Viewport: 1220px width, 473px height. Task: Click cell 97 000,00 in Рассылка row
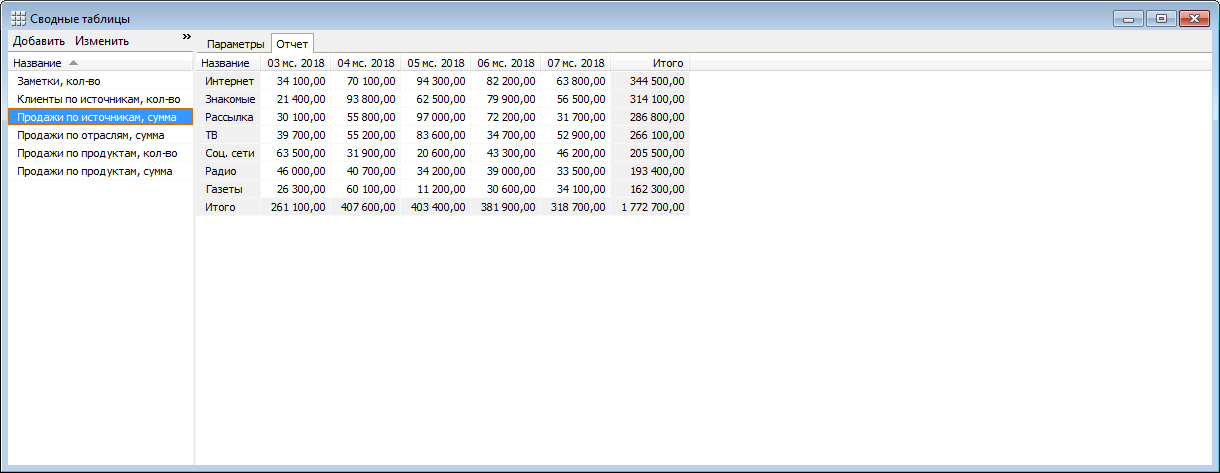pos(436,117)
